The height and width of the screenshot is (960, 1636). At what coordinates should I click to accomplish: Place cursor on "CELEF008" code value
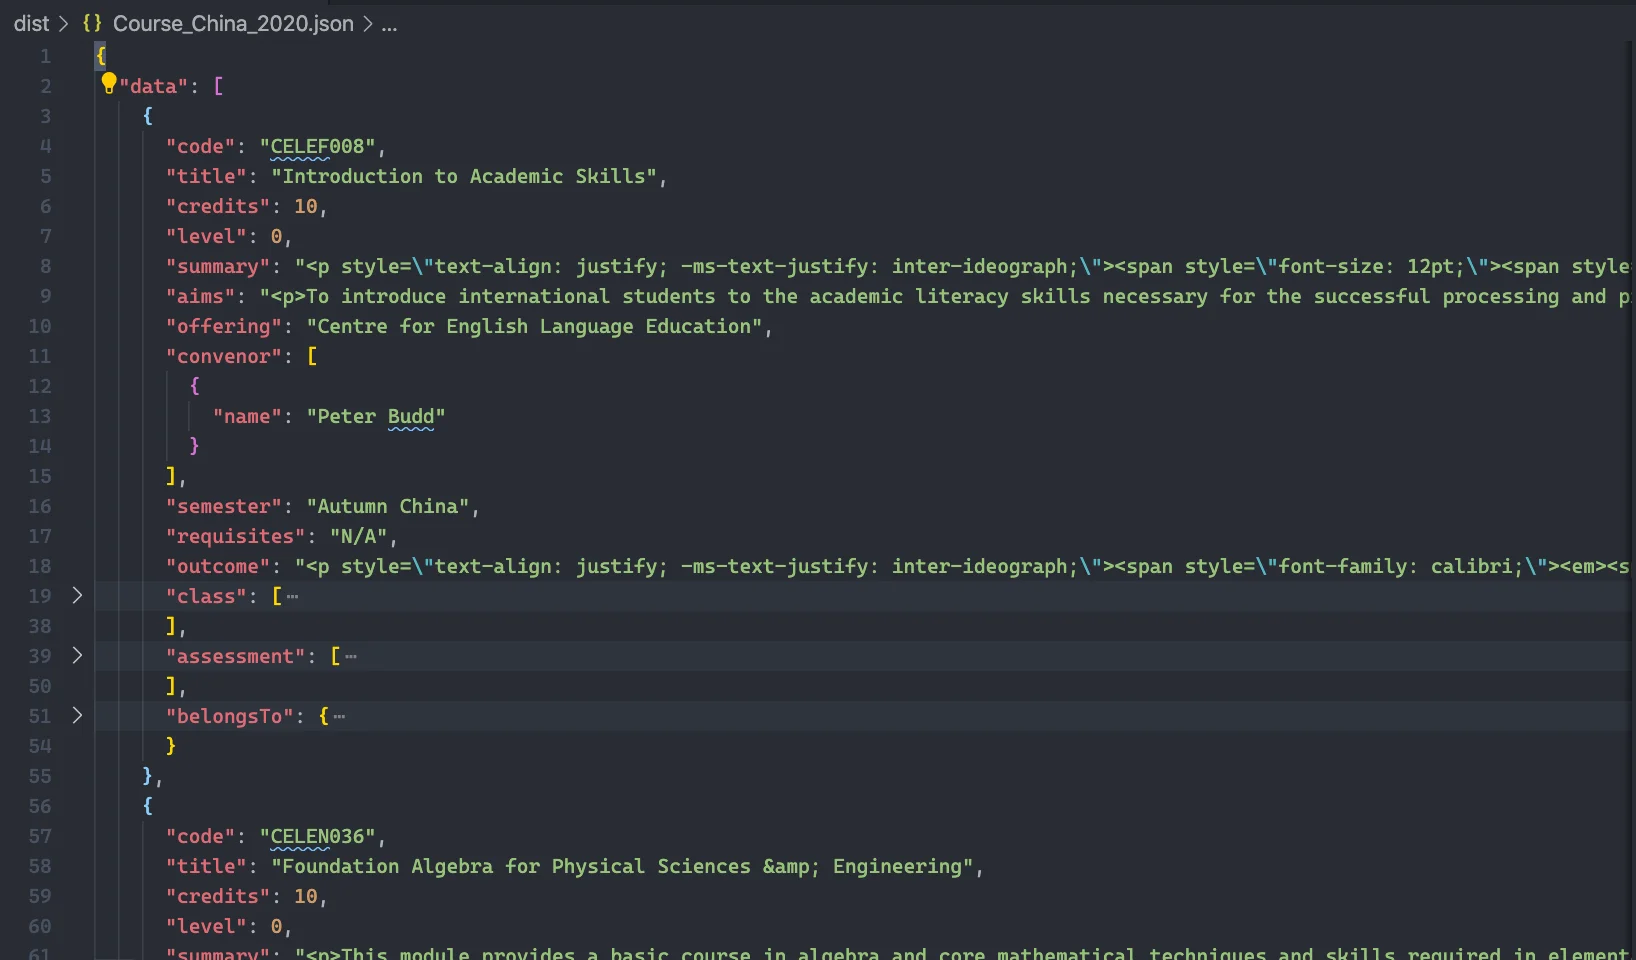click(317, 146)
